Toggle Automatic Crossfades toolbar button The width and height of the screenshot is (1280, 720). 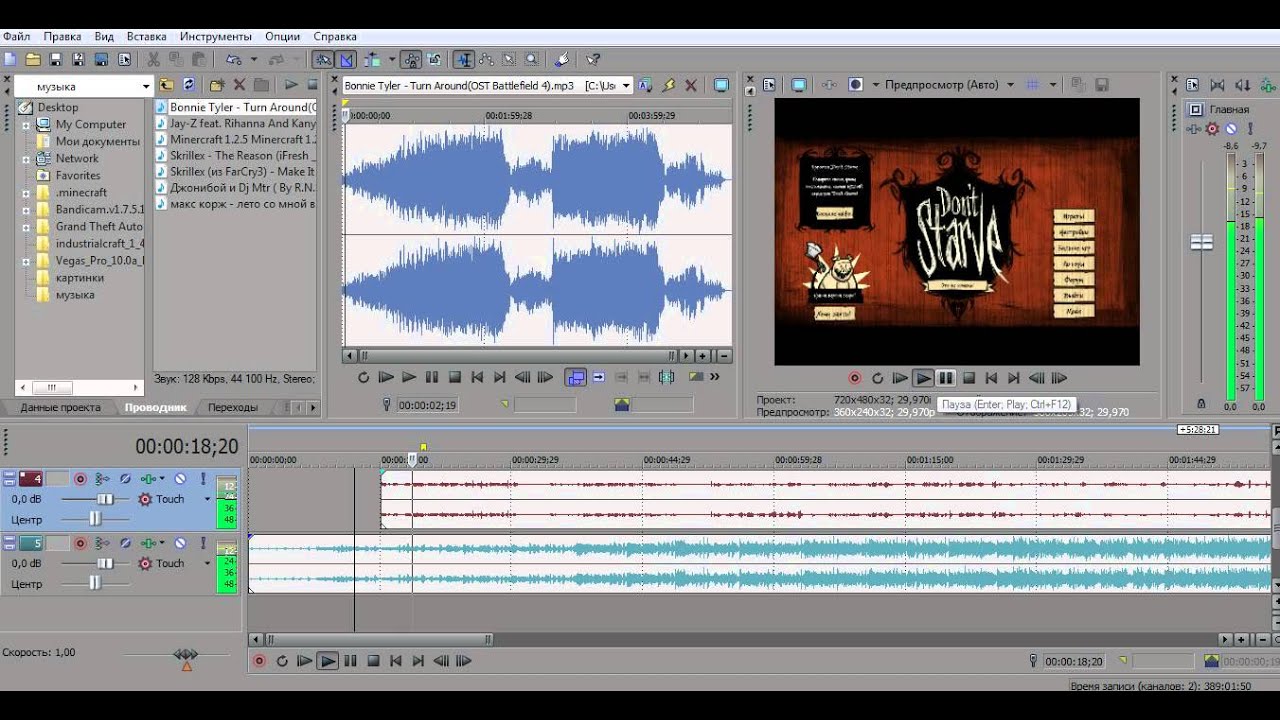tap(346, 59)
